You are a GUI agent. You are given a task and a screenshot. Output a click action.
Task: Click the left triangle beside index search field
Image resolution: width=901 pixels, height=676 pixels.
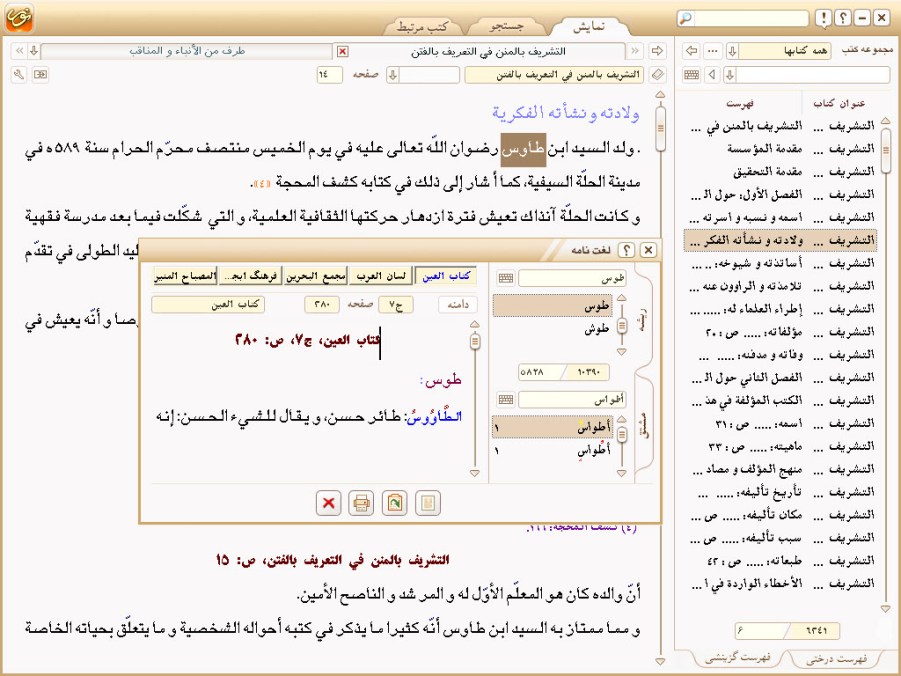click(713, 74)
